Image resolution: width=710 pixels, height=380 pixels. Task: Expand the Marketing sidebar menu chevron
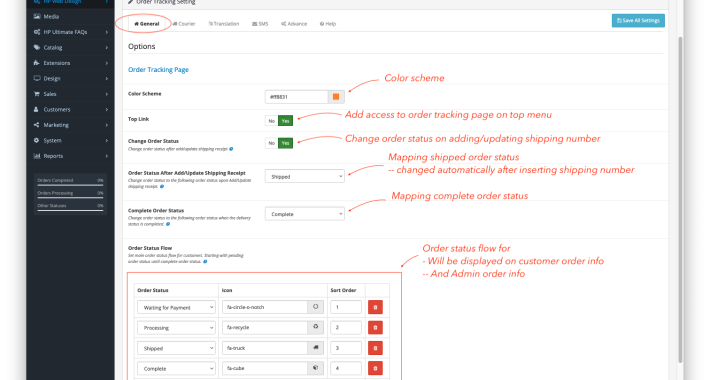coord(107,125)
